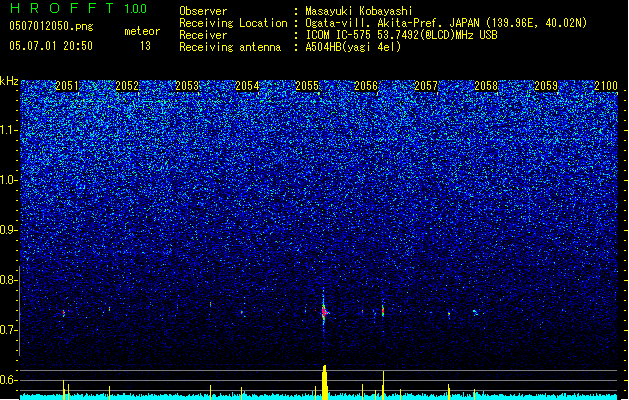Click the 0.7 frequency axis label
629x400 pixels.
point(8,330)
